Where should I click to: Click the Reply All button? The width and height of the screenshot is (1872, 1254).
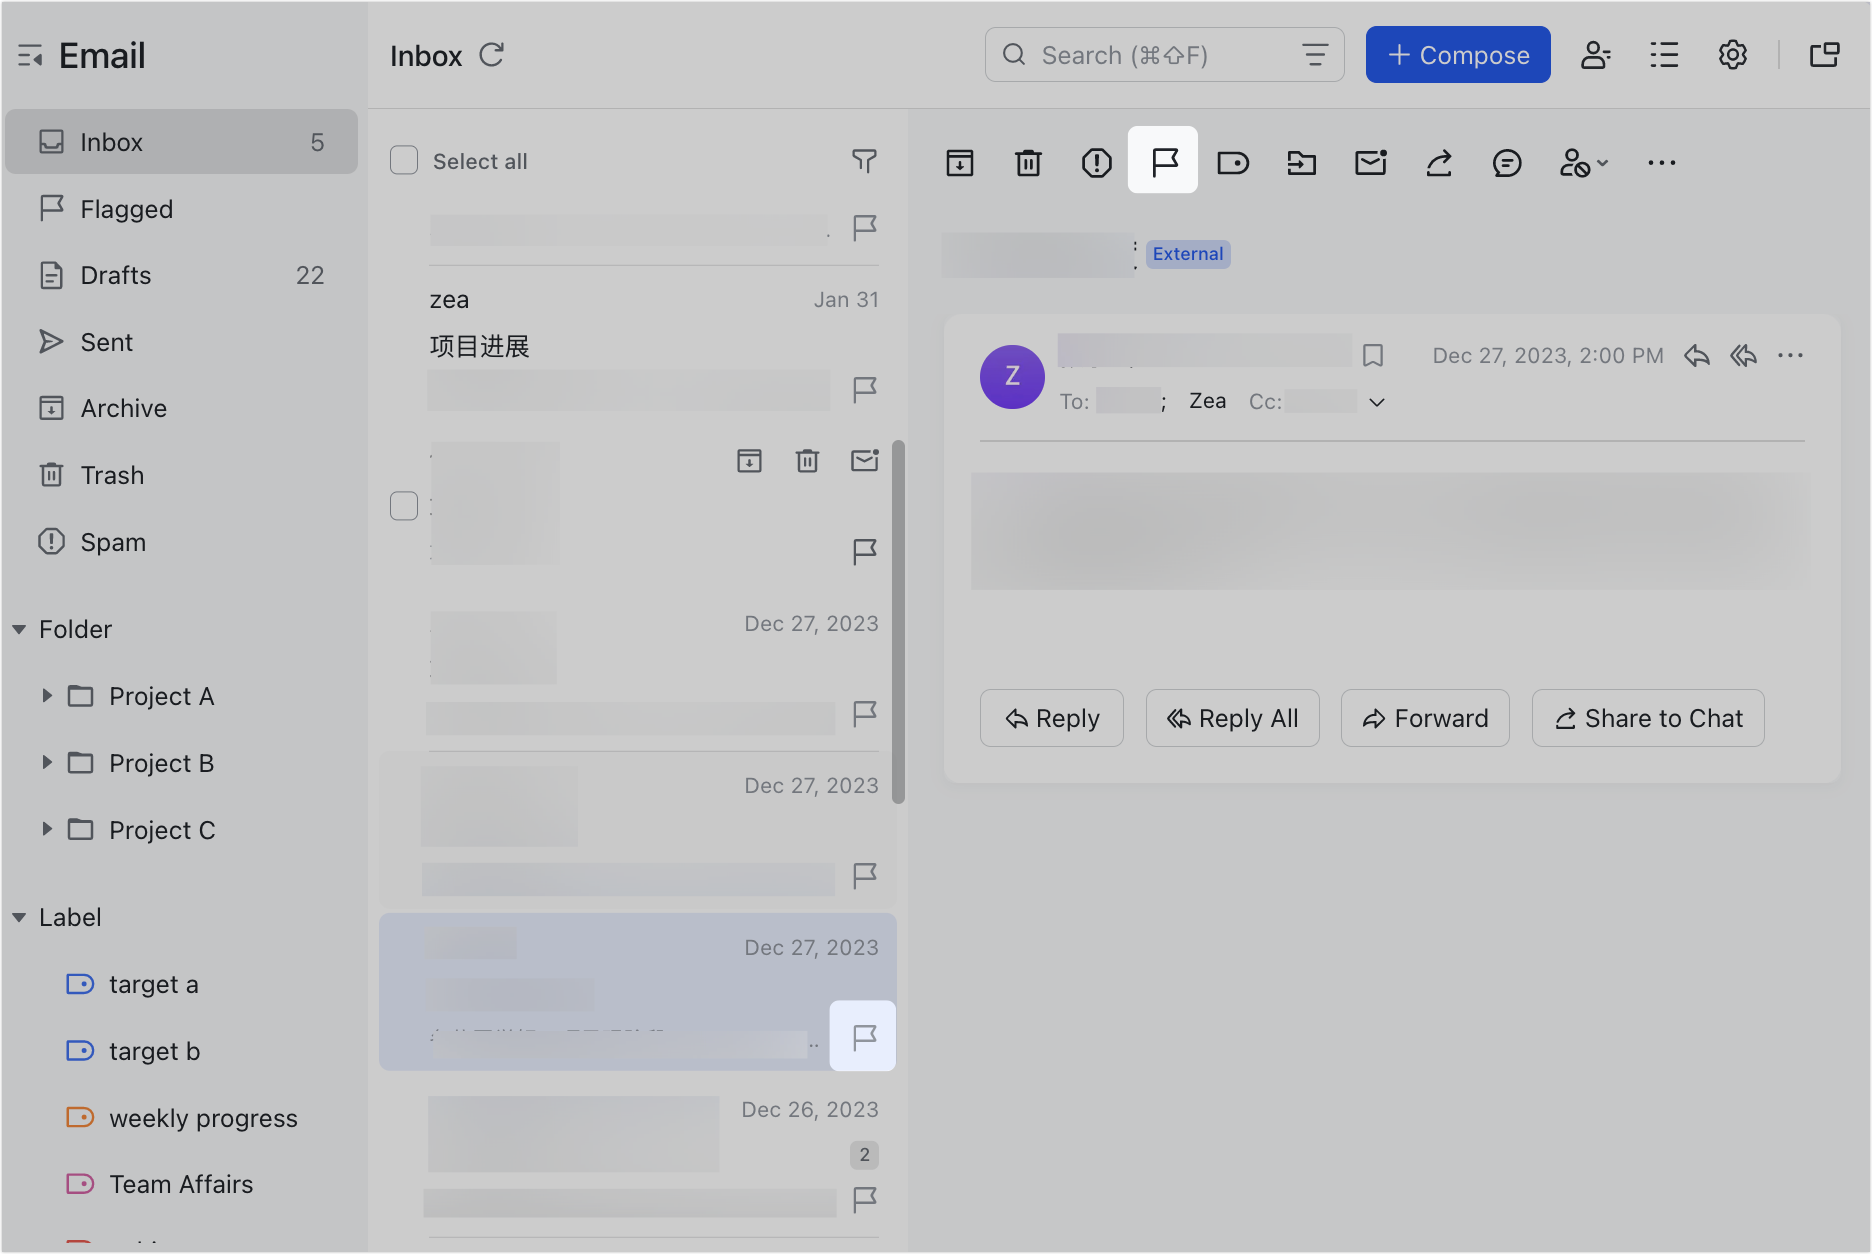pos(1232,718)
